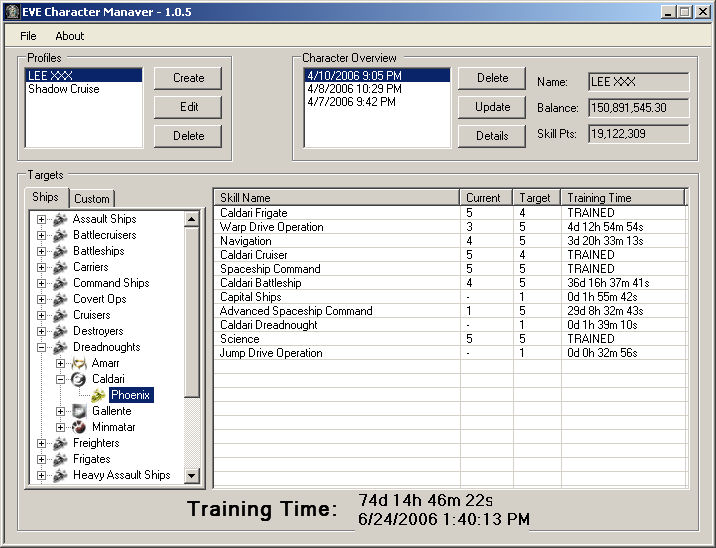
Task: Click the Dreadnoughts ship icon
Action: pos(60,347)
